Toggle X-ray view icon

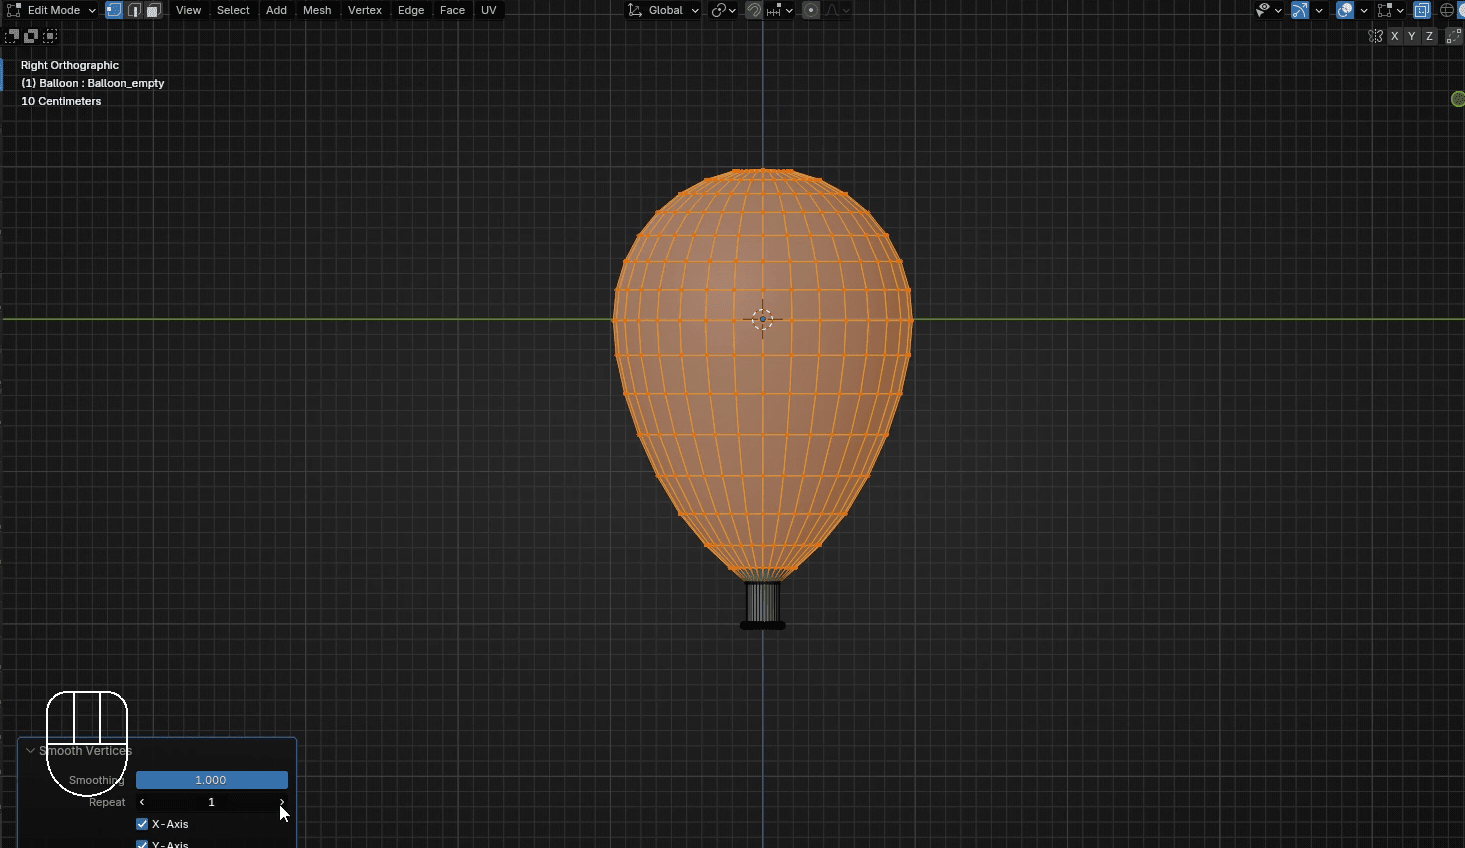point(1421,10)
